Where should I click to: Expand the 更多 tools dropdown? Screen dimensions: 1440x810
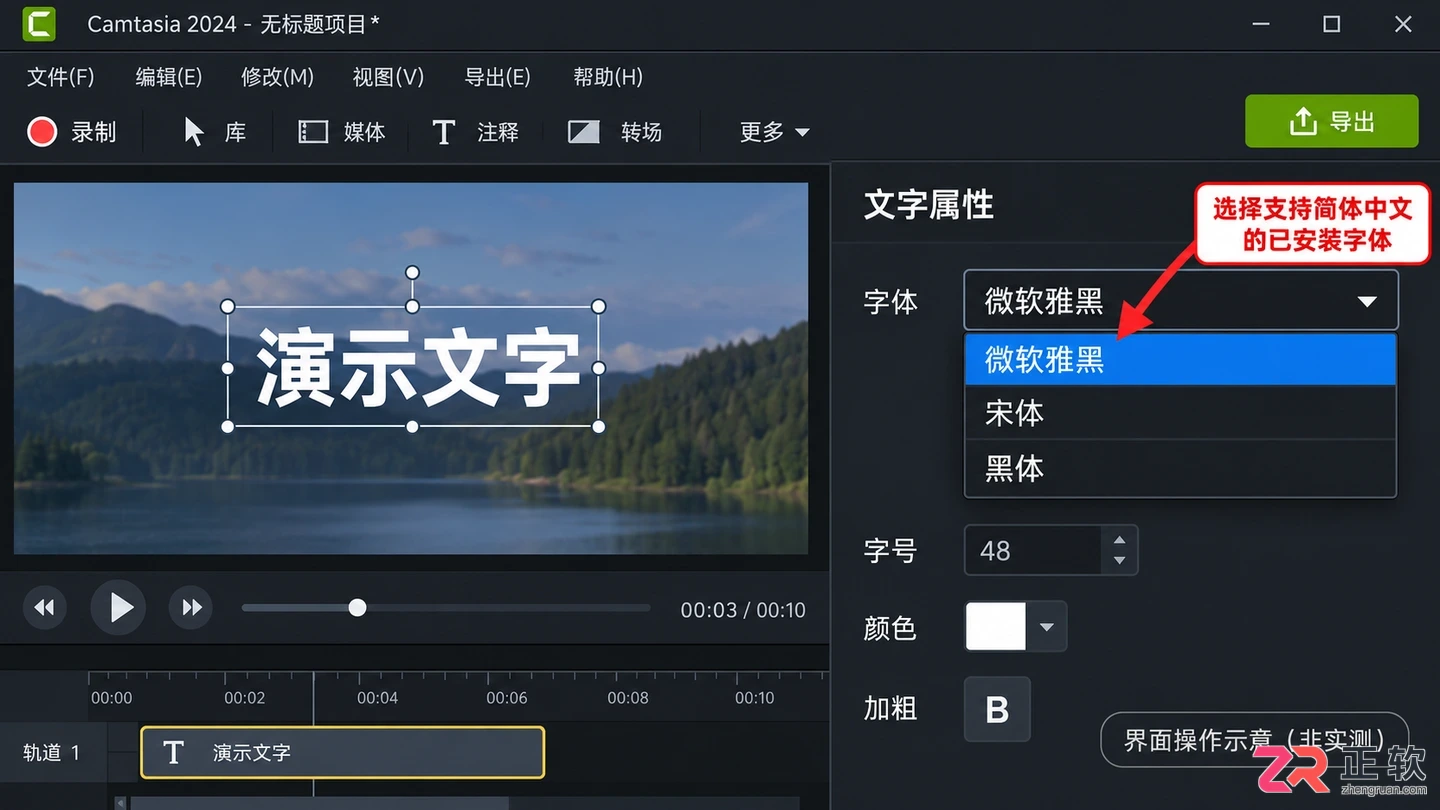click(774, 132)
